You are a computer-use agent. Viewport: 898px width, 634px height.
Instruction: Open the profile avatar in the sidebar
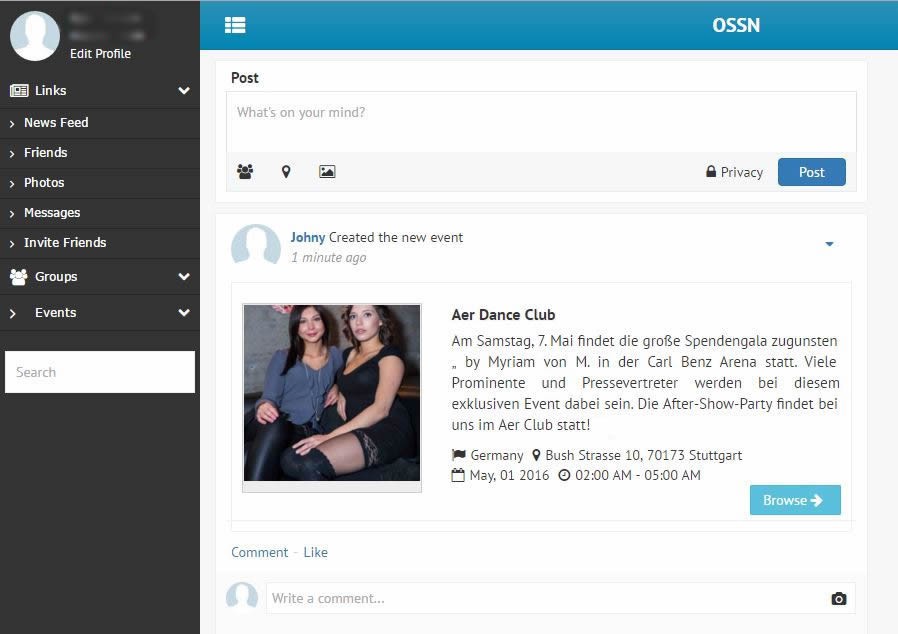click(x=35, y=36)
